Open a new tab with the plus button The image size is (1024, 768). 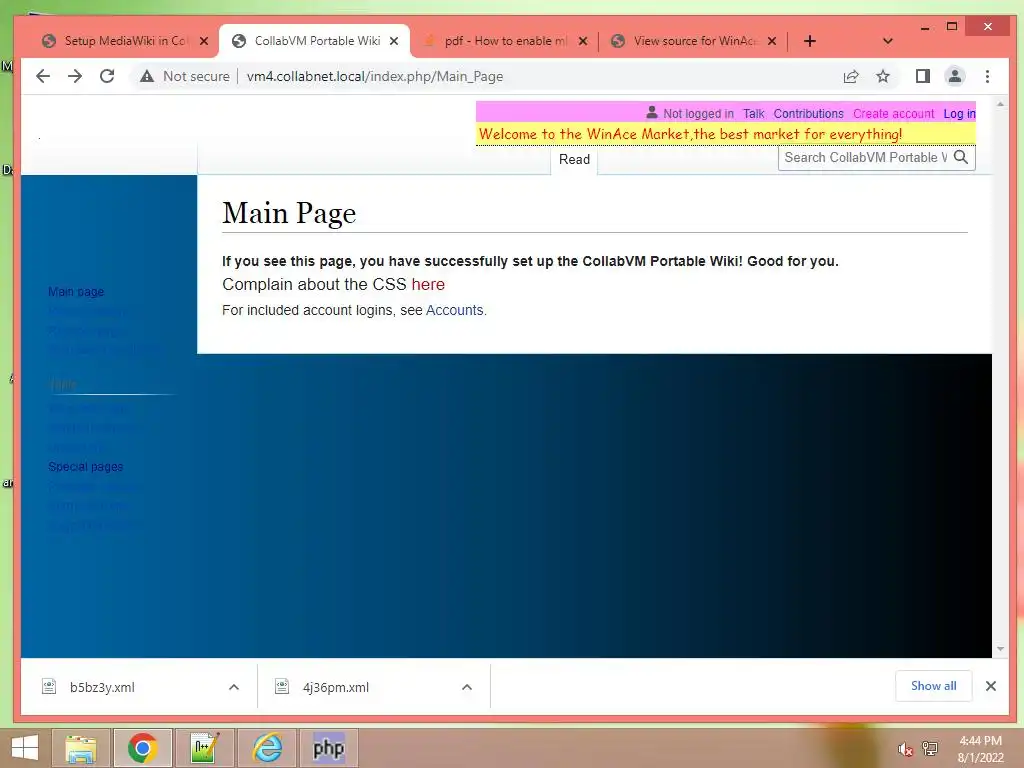[x=810, y=41]
